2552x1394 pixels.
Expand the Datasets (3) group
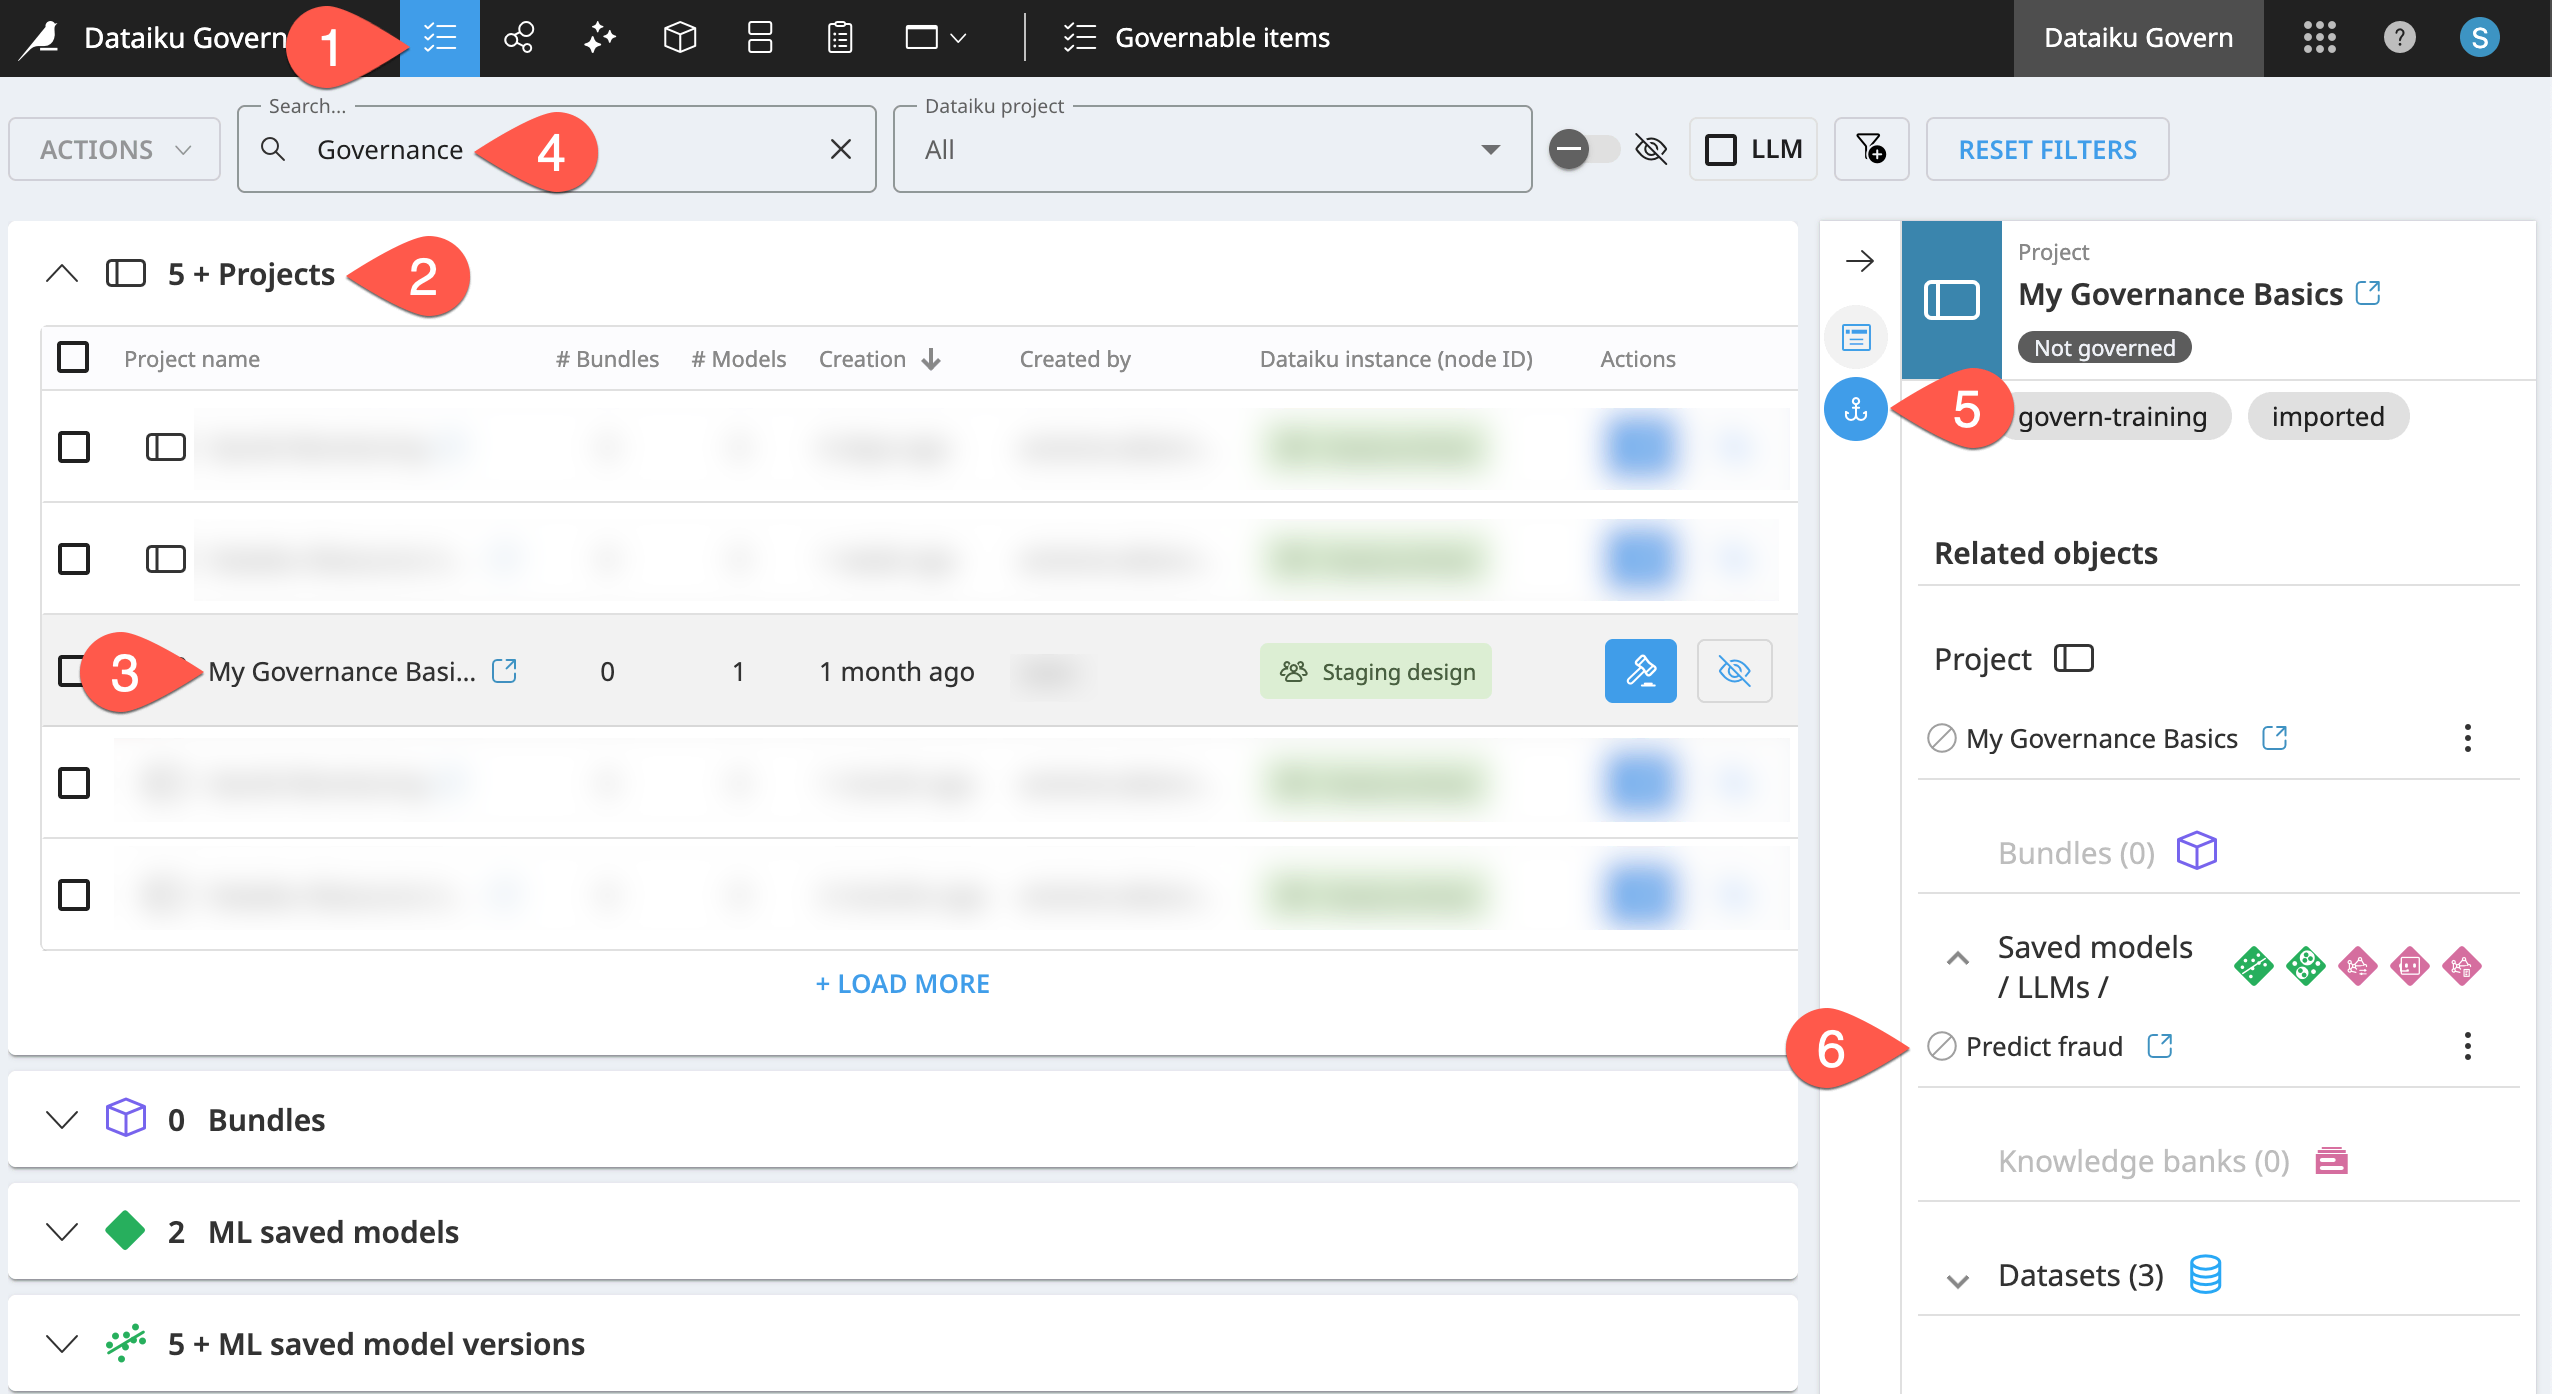(x=1957, y=1280)
